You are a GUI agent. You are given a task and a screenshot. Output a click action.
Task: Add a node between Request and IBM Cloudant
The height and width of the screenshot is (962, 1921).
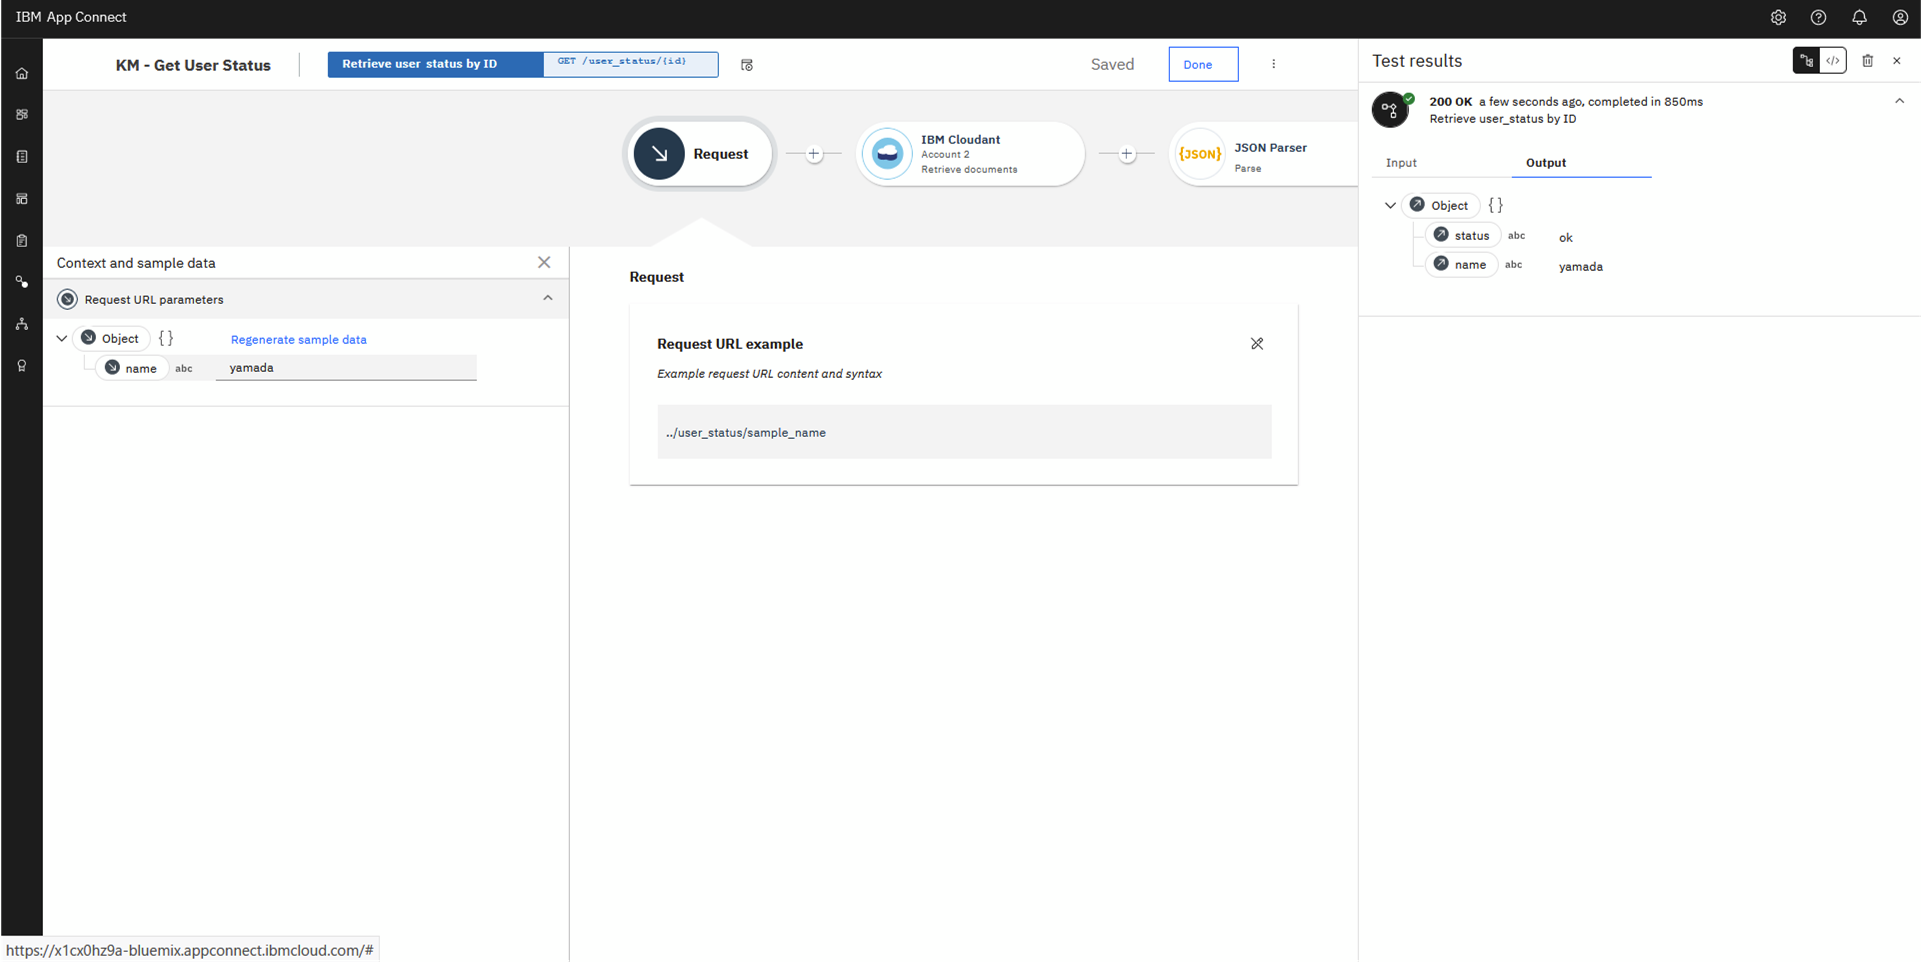coord(814,154)
